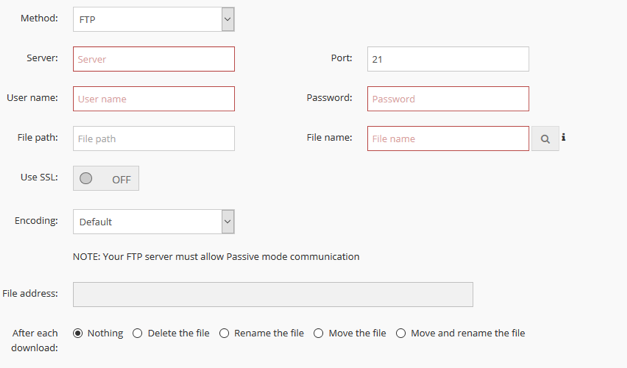Choose Move and rename the file
This screenshot has height=368, width=627.
coord(401,333)
